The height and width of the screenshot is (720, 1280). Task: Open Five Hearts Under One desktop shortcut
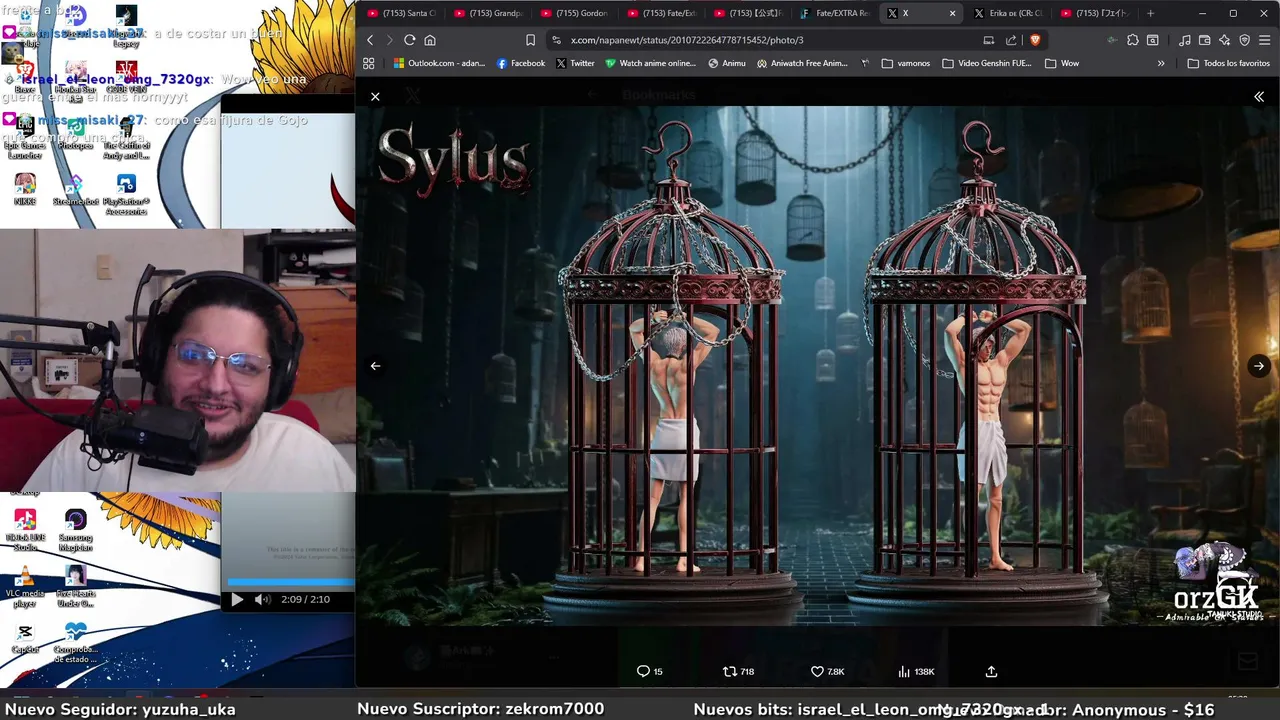click(x=76, y=587)
